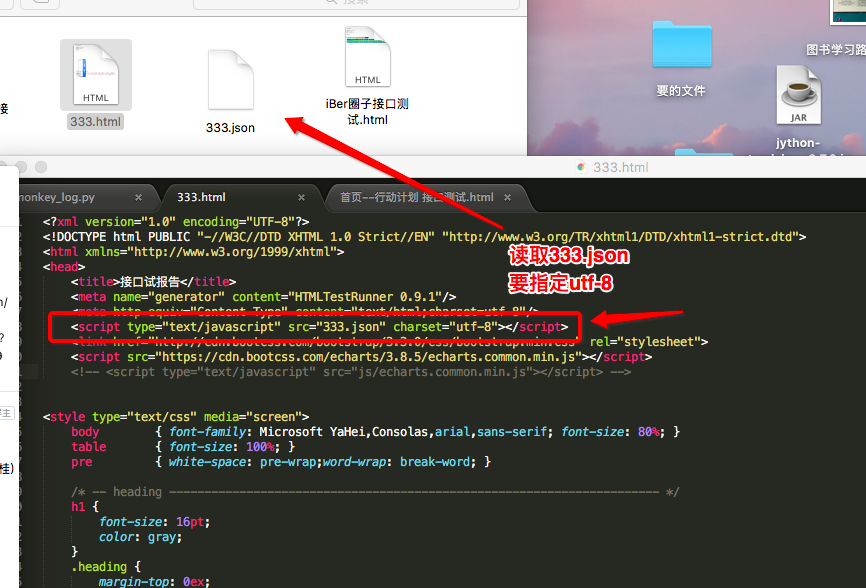This screenshot has height=588, width=866.
Task: Select the iBer圈子接口测试.html file icon
Action: [x=368, y=57]
